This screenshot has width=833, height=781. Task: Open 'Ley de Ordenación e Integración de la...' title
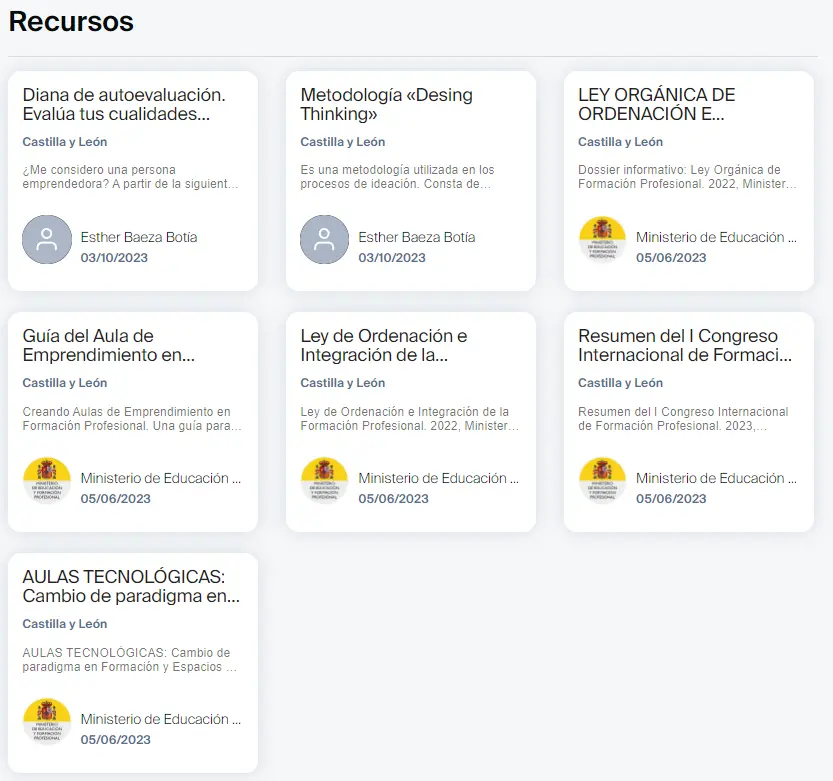(x=384, y=345)
